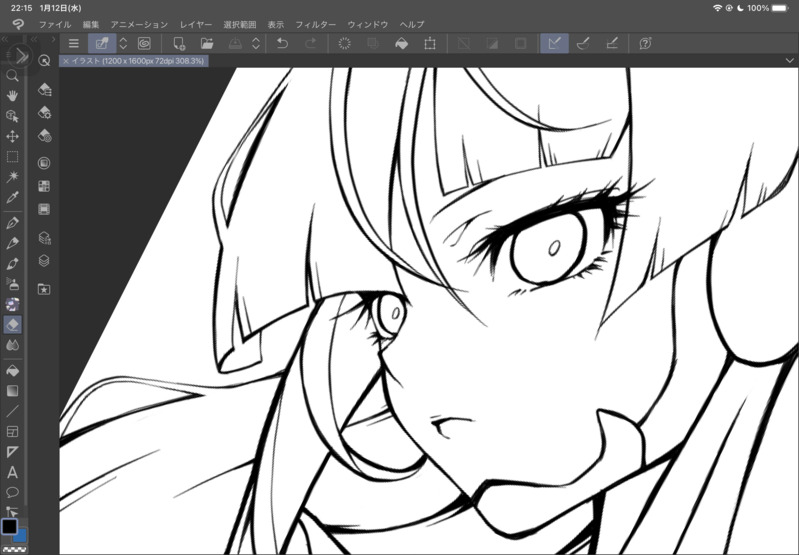The height and width of the screenshot is (555, 799).
Task: Select the Zoom magnifier tool
Action: (x=12, y=76)
